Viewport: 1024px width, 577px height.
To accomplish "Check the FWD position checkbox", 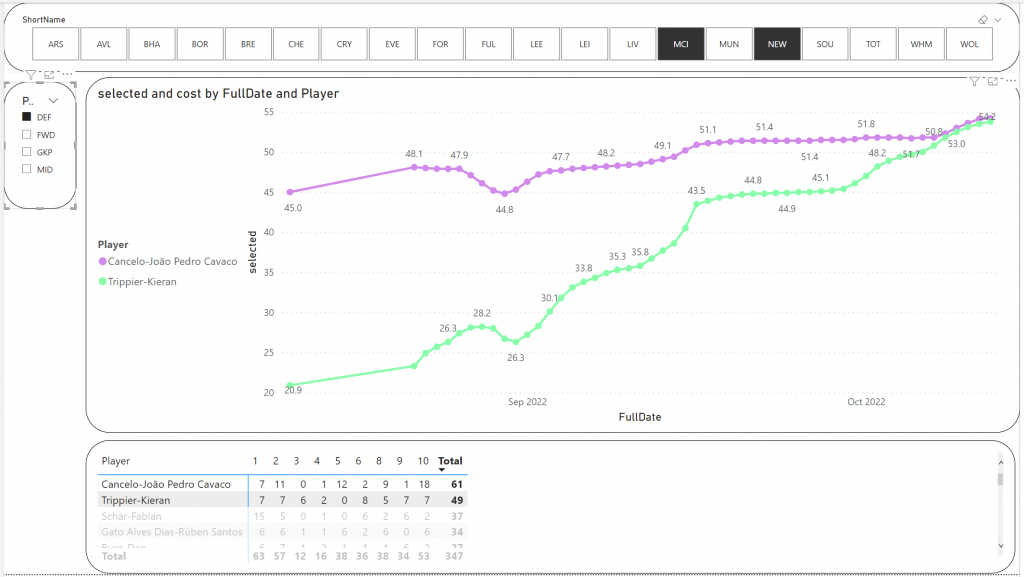I will [27, 134].
